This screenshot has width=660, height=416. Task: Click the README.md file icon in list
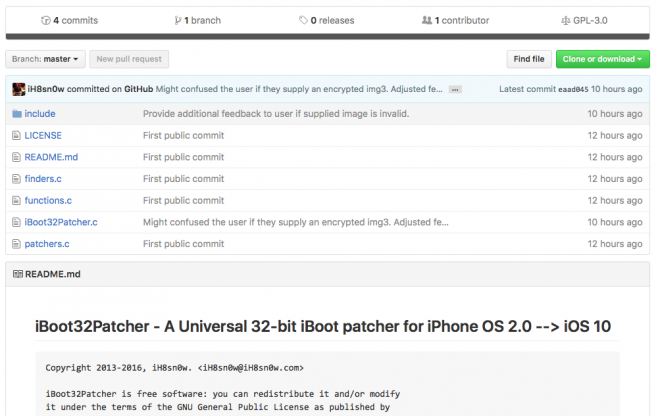point(16,157)
